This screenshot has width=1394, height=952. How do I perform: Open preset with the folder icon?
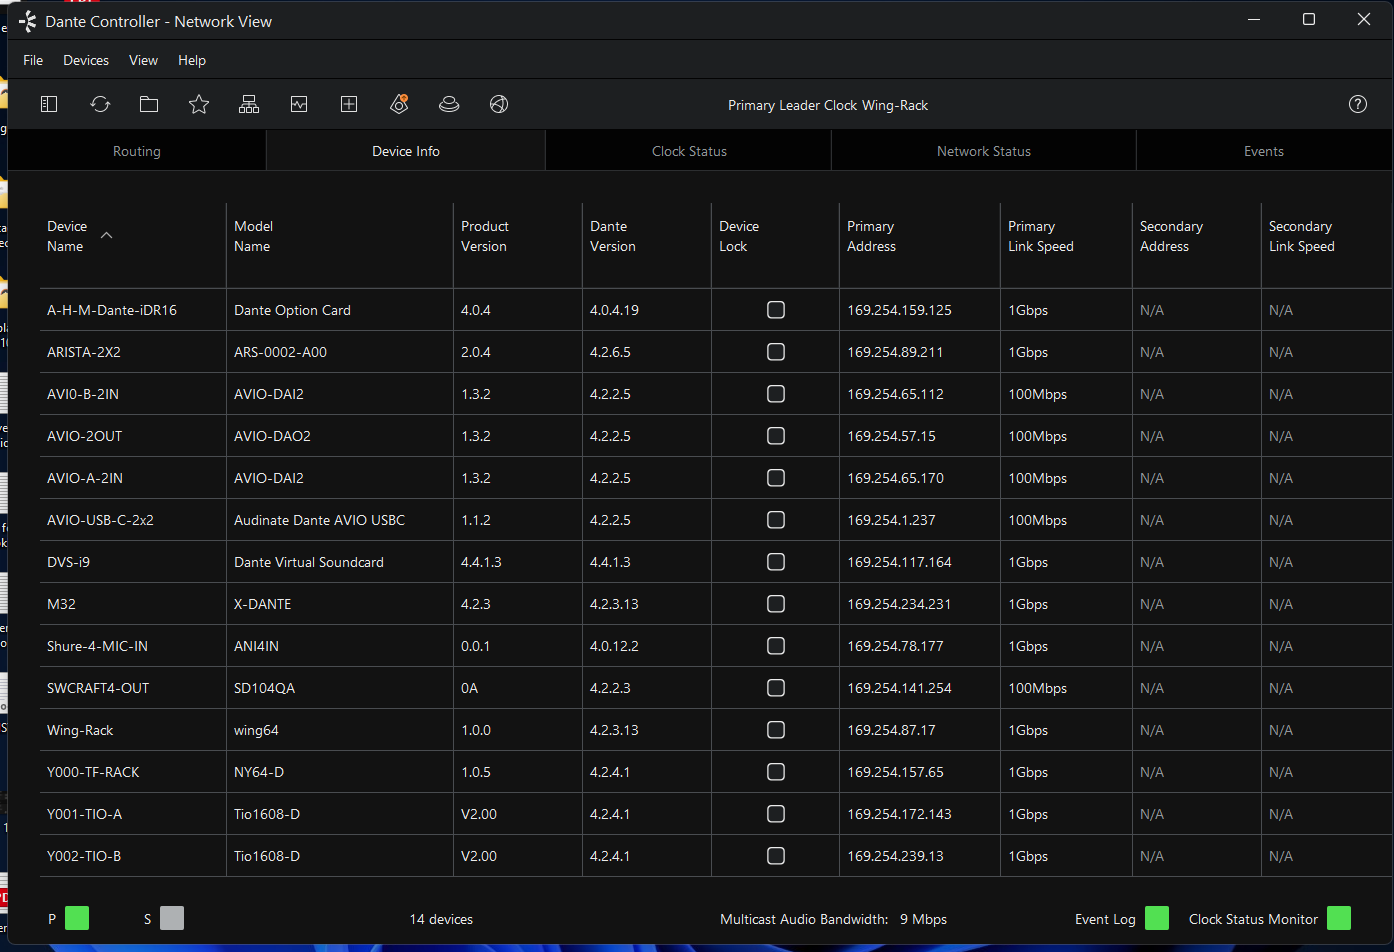149,104
